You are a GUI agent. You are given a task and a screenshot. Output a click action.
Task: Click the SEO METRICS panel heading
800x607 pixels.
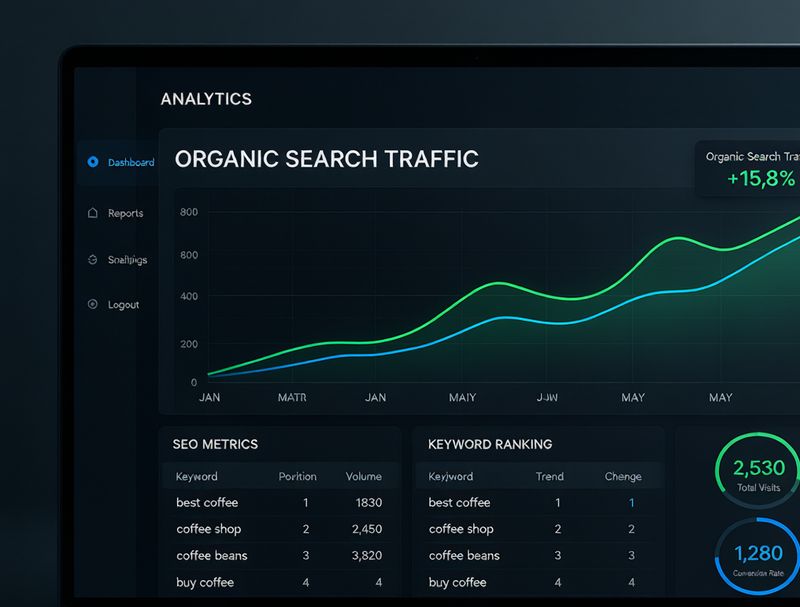(x=215, y=444)
